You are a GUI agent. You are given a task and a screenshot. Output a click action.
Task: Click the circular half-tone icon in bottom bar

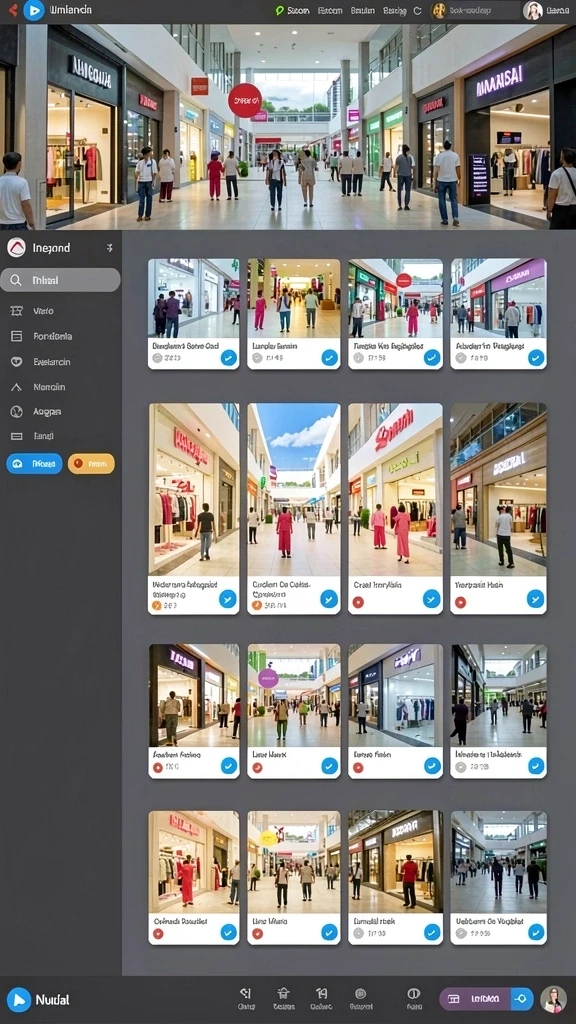[413, 993]
